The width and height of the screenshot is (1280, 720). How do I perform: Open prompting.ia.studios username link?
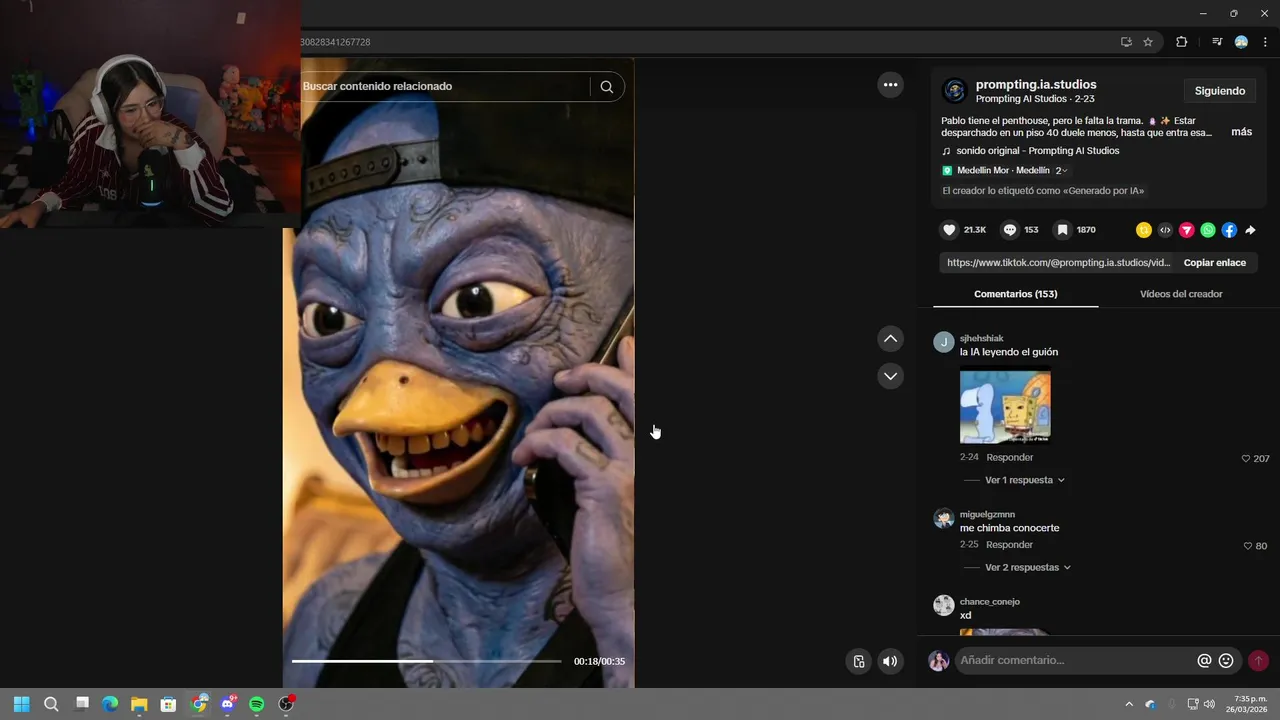tap(1036, 84)
